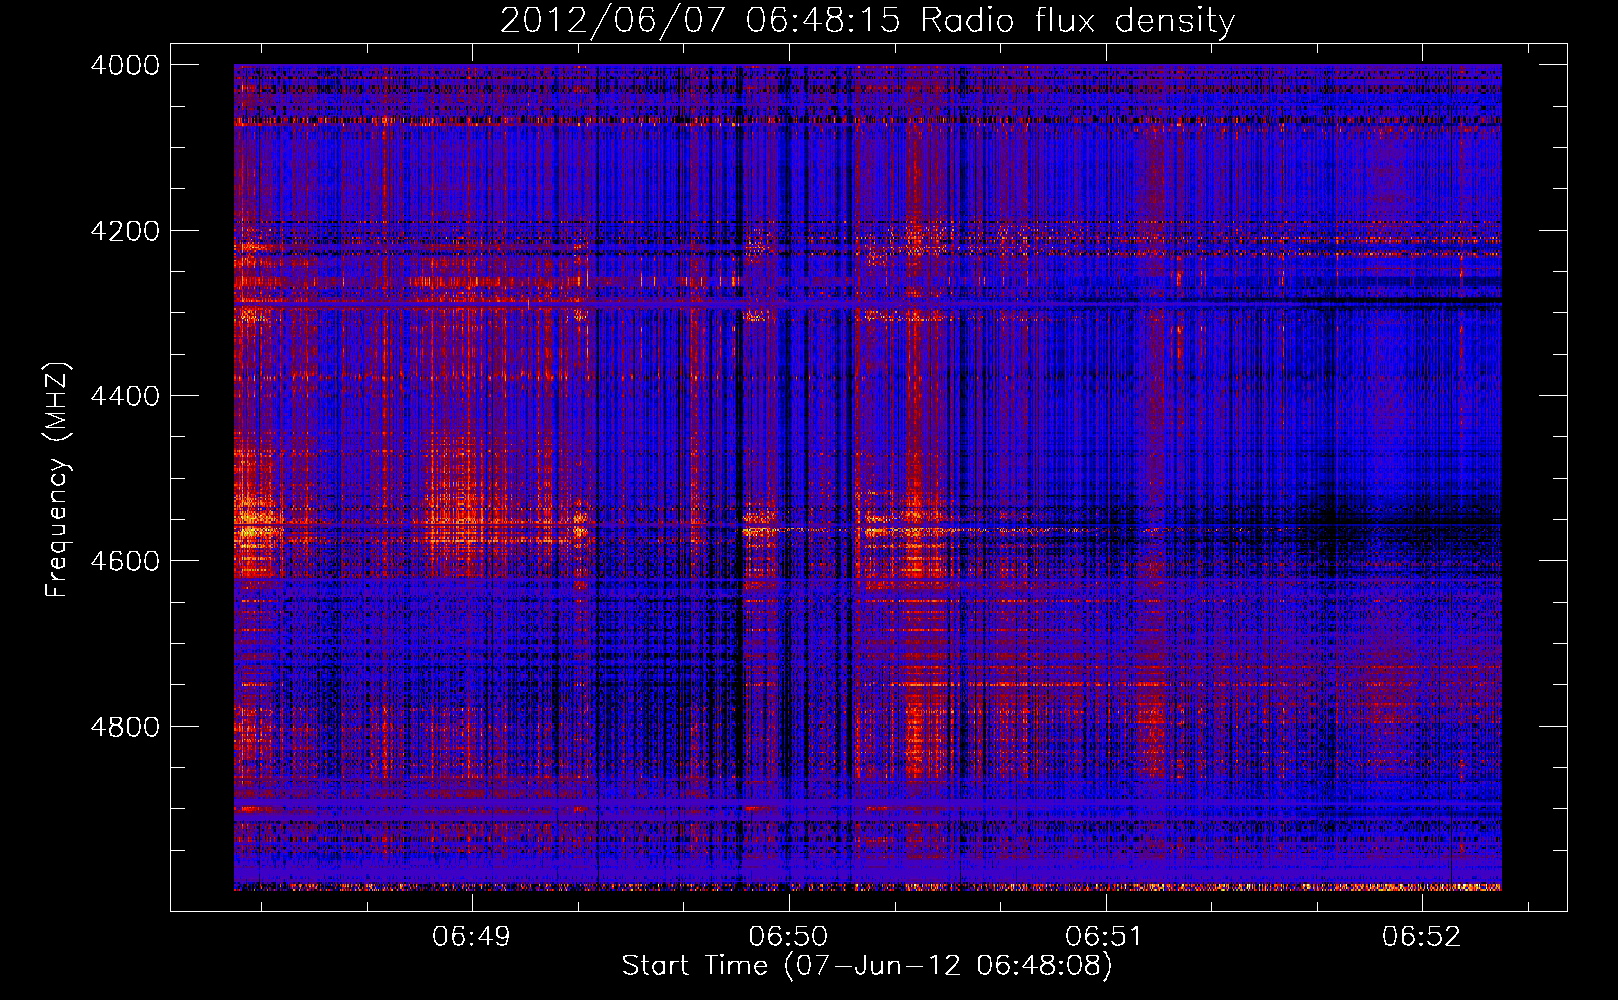Click the frequency axis label '4800'
1618x1000 pixels.
click(125, 727)
